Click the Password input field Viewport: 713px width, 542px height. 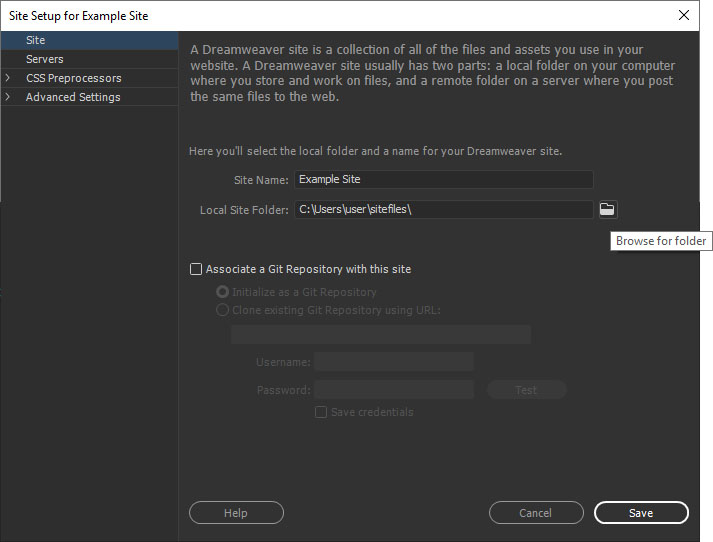coord(393,390)
